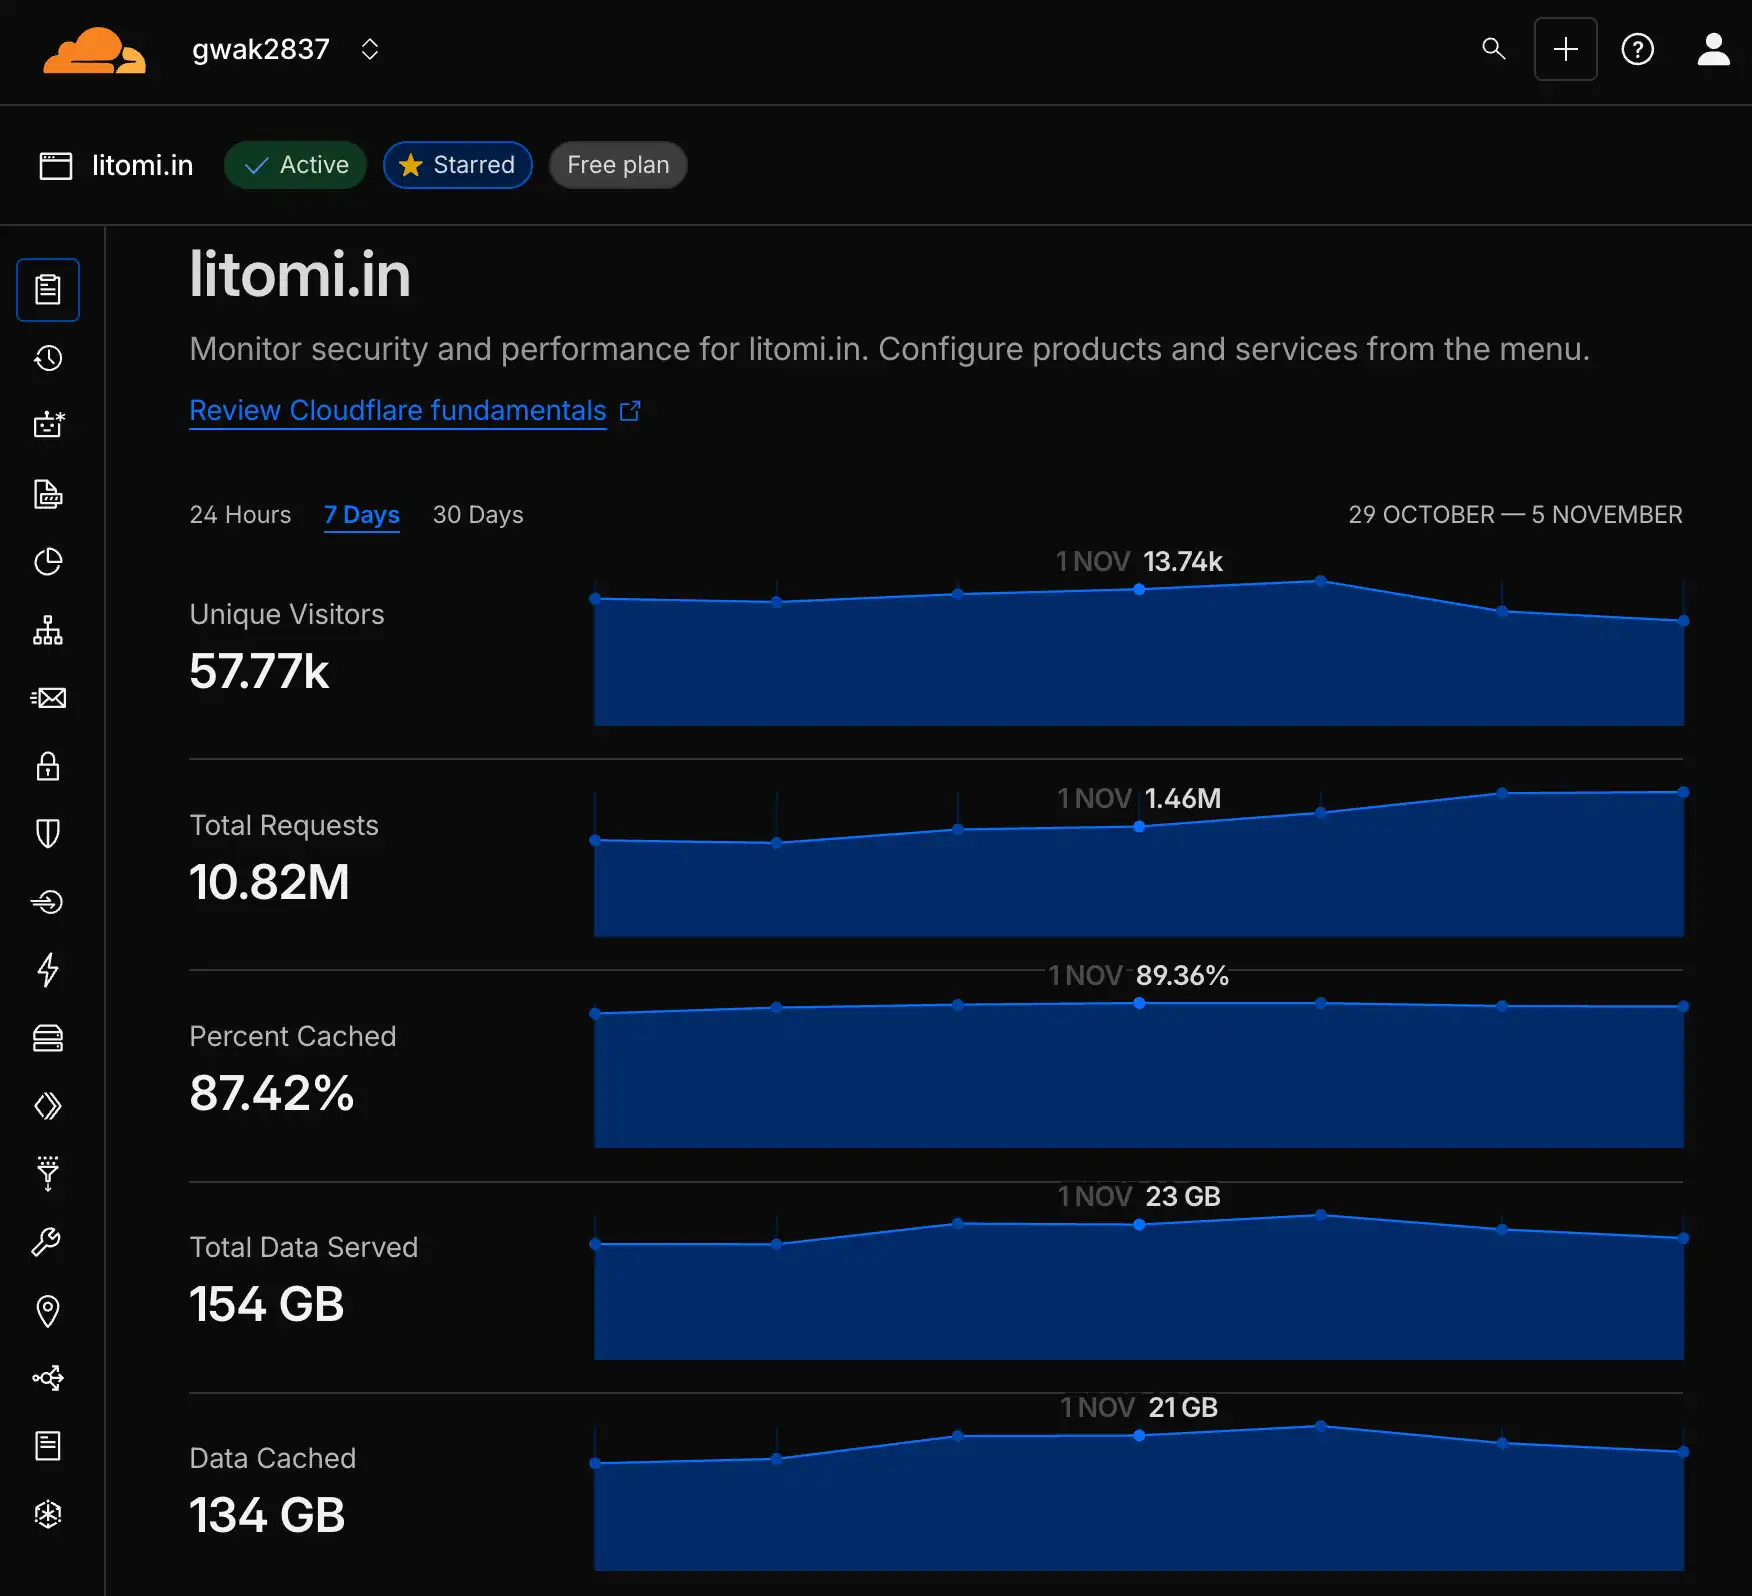
Task: Open the DNS network tree sidebar icon
Action: pyautogui.click(x=48, y=631)
